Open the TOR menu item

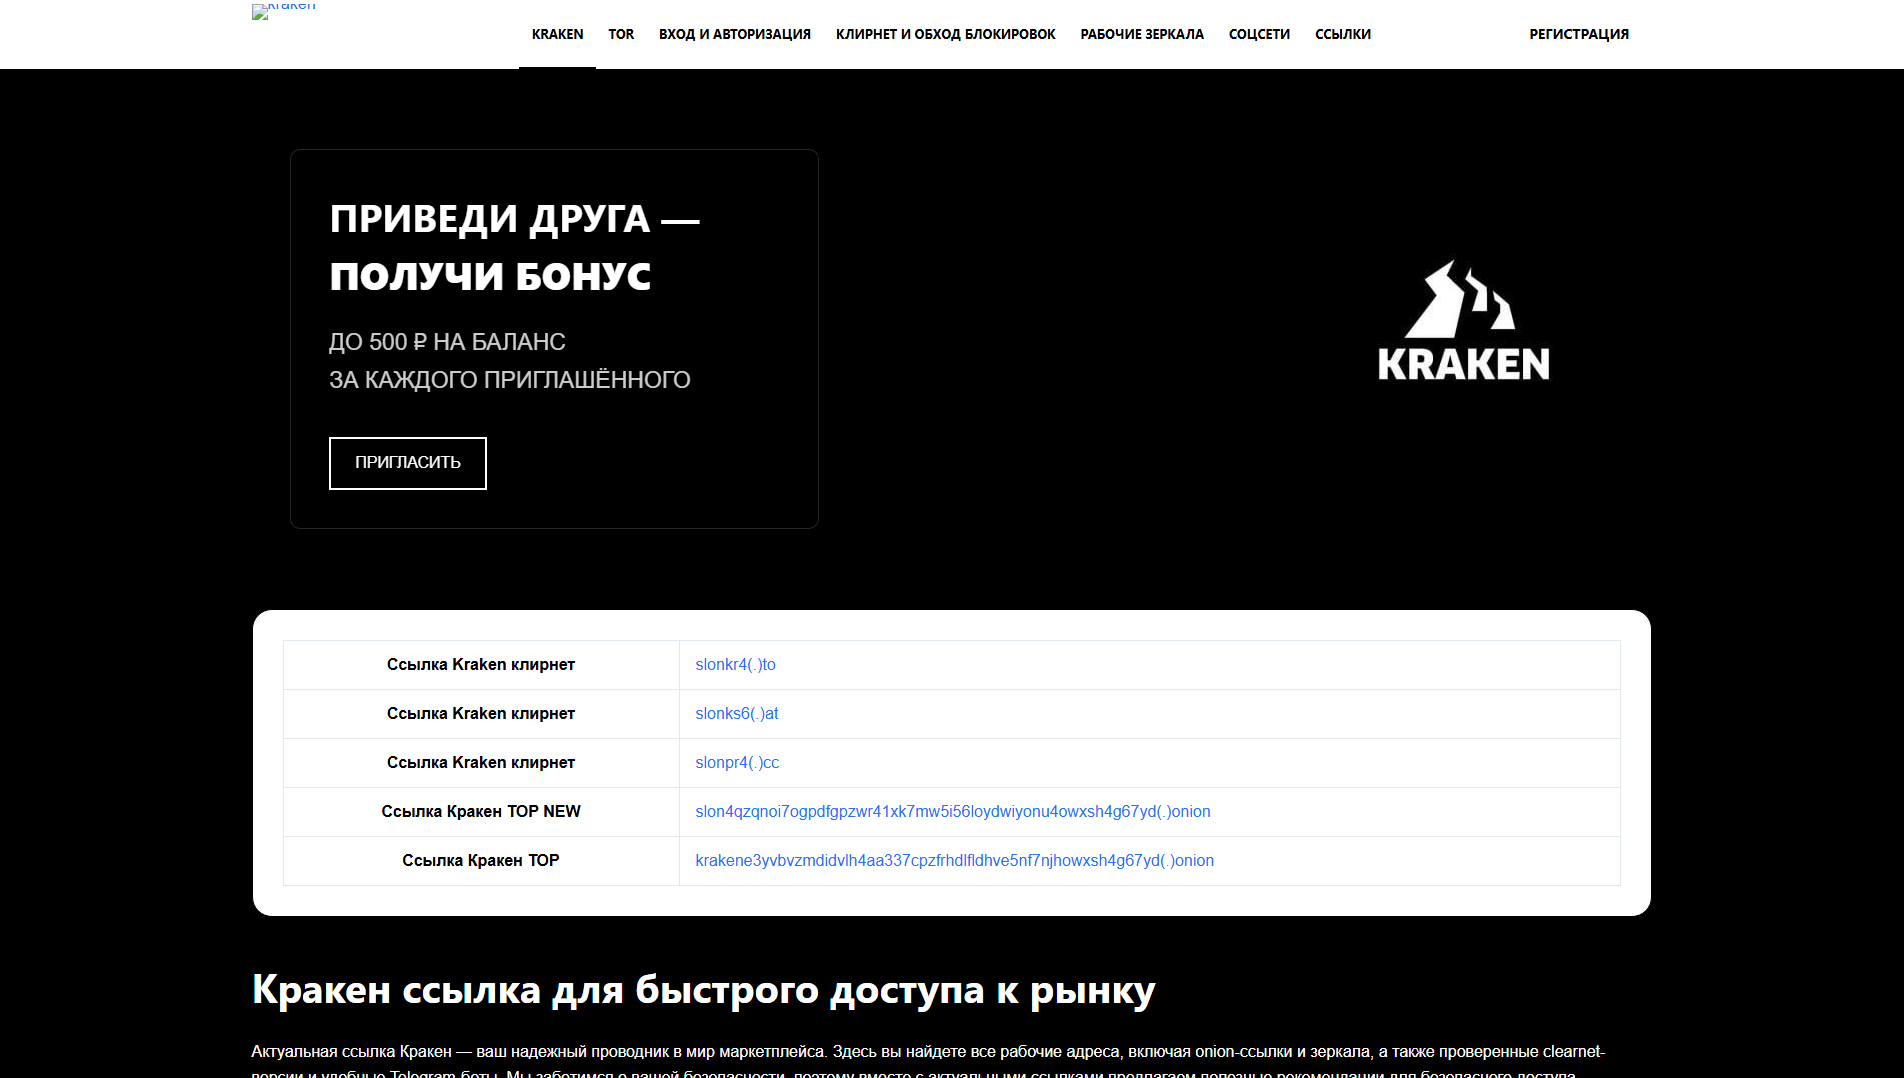coord(621,34)
